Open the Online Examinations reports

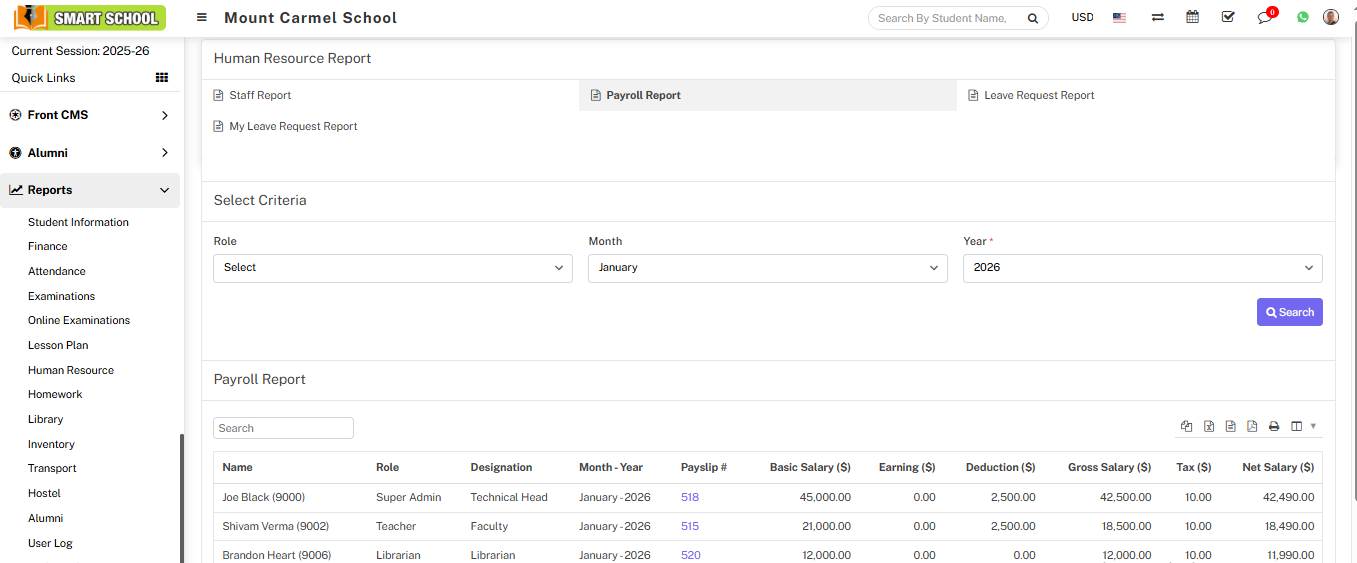tap(79, 320)
